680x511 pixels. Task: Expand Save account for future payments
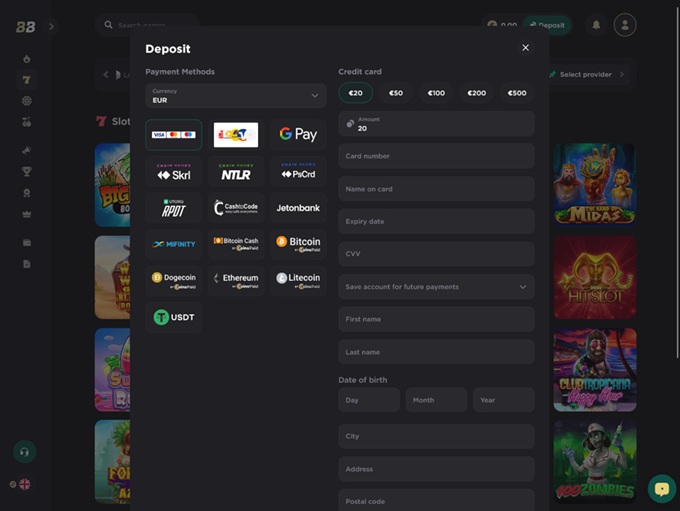point(436,287)
